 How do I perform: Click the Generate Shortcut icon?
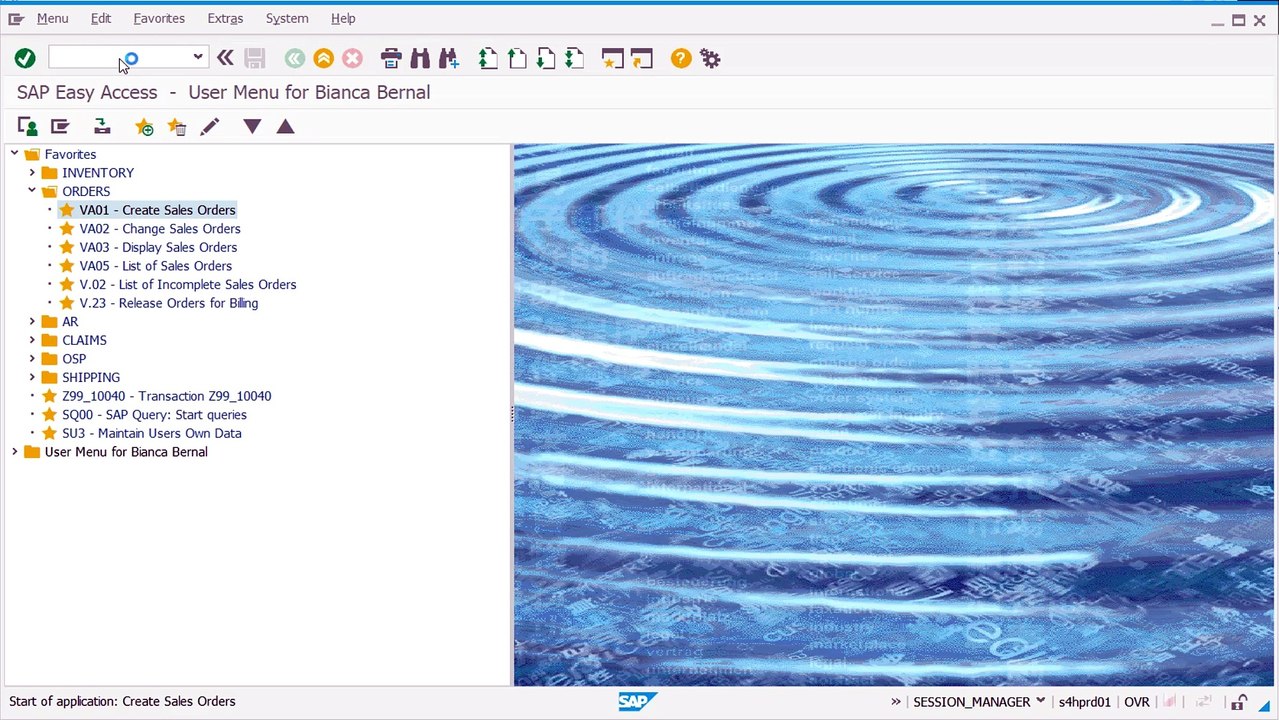(x=641, y=59)
